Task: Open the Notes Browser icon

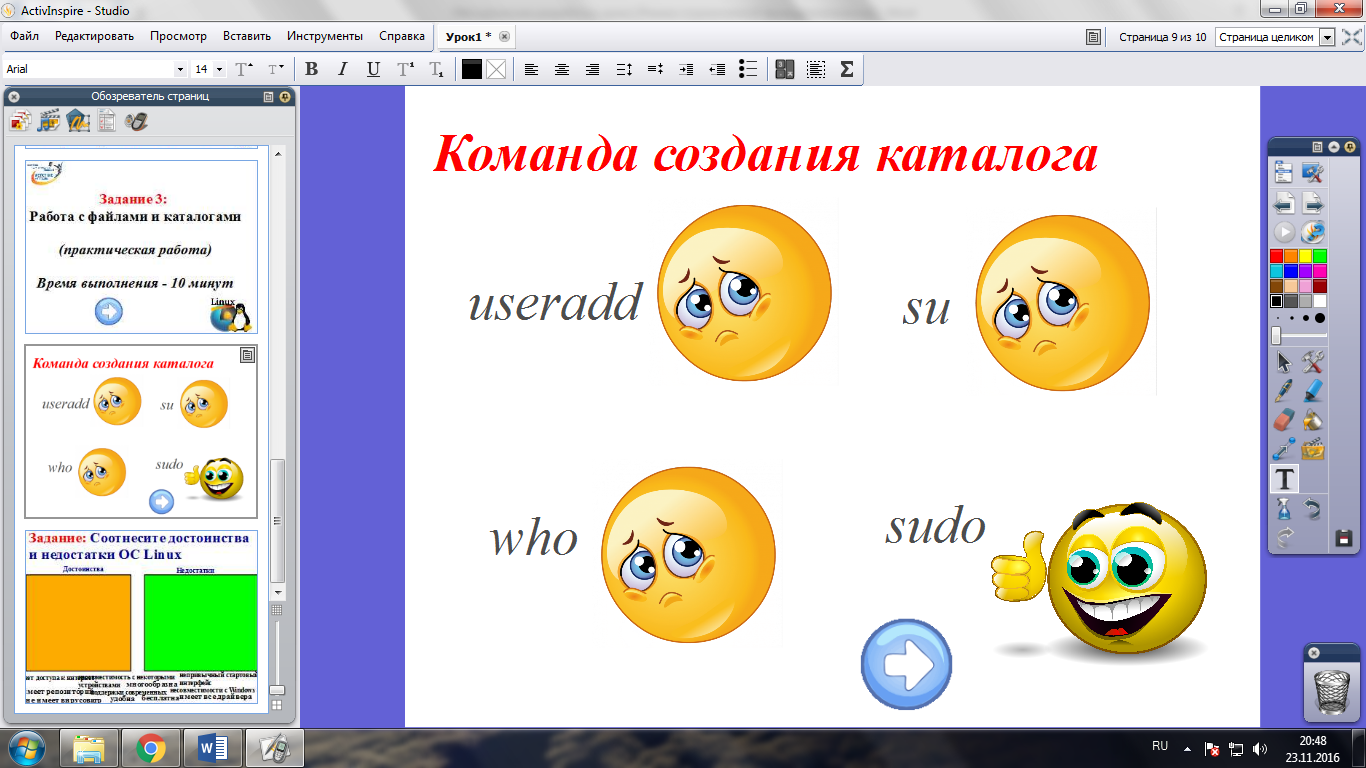Action: (107, 121)
